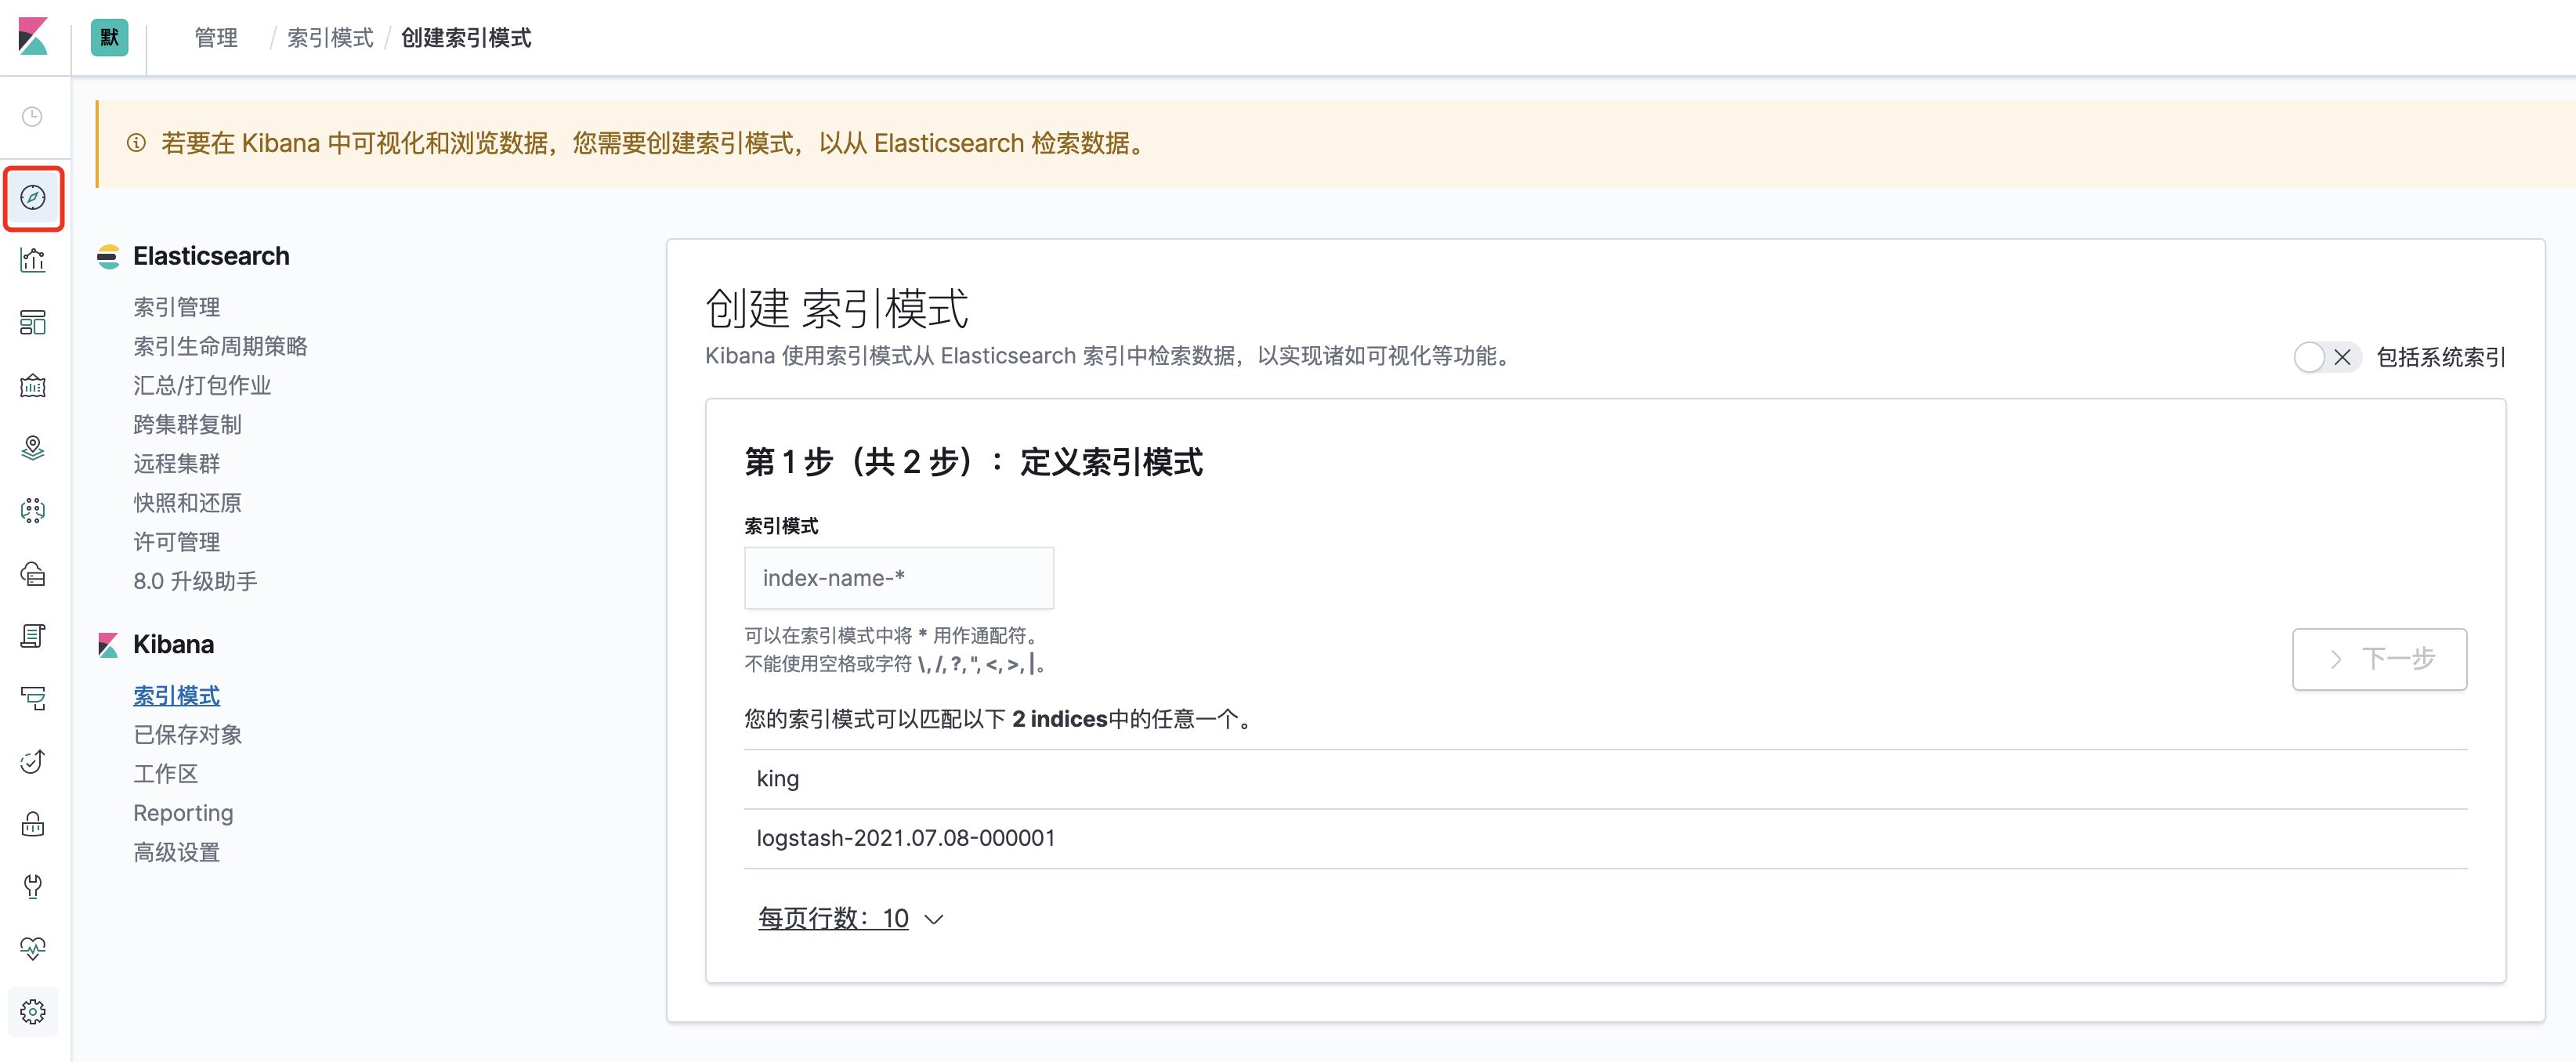Expand rows per page dropdown
Image resolution: width=2576 pixels, height=1062 pixels.
point(850,918)
